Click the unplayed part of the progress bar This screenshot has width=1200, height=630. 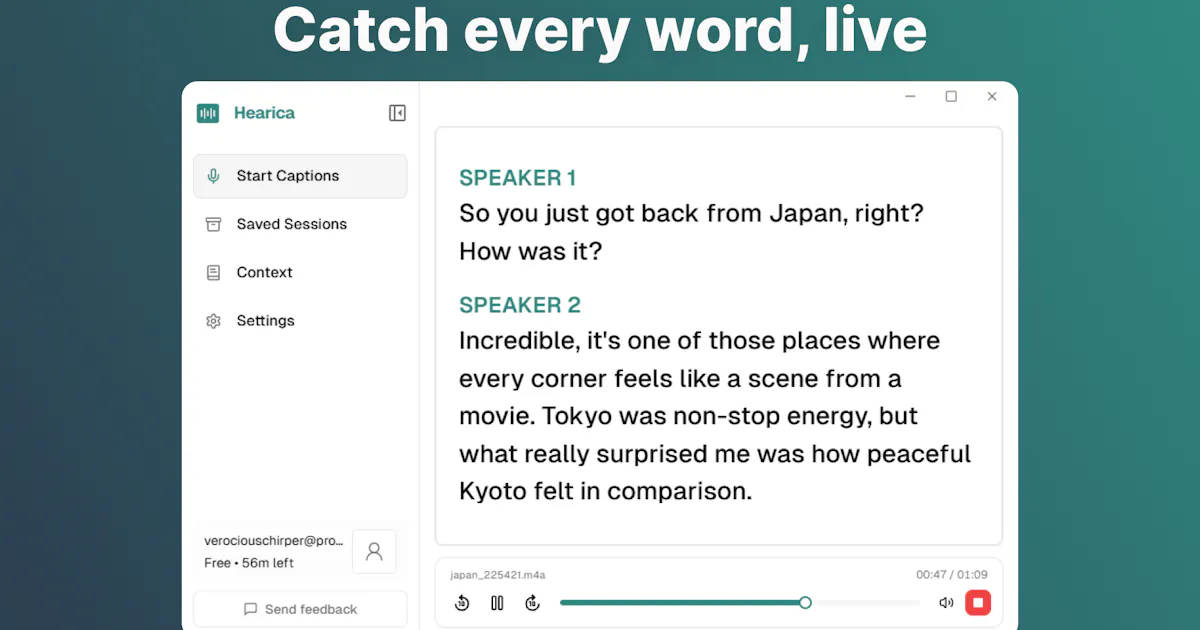(865, 603)
